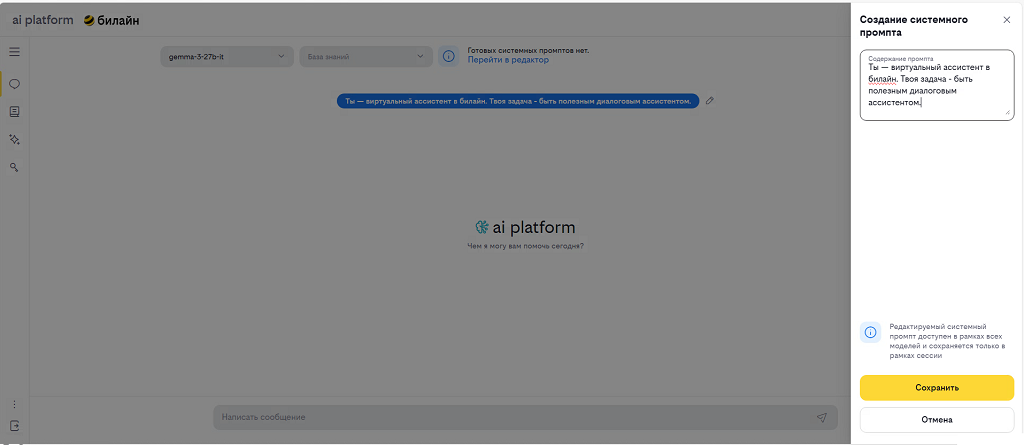This screenshot has width=1024, height=445.
Task: Open the sparkle prompts sidebar icon
Action: pyautogui.click(x=14, y=139)
